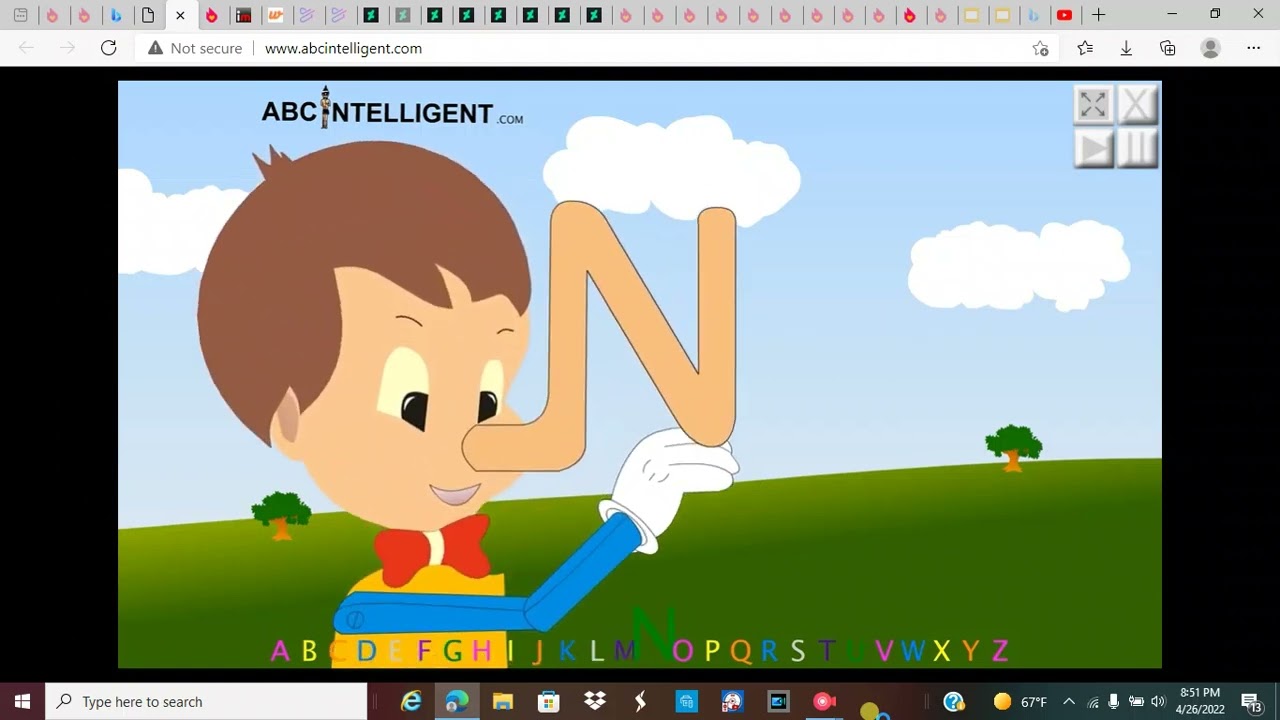
Task: Click the address bar URL www.abcintelligent.com
Action: [x=343, y=48]
